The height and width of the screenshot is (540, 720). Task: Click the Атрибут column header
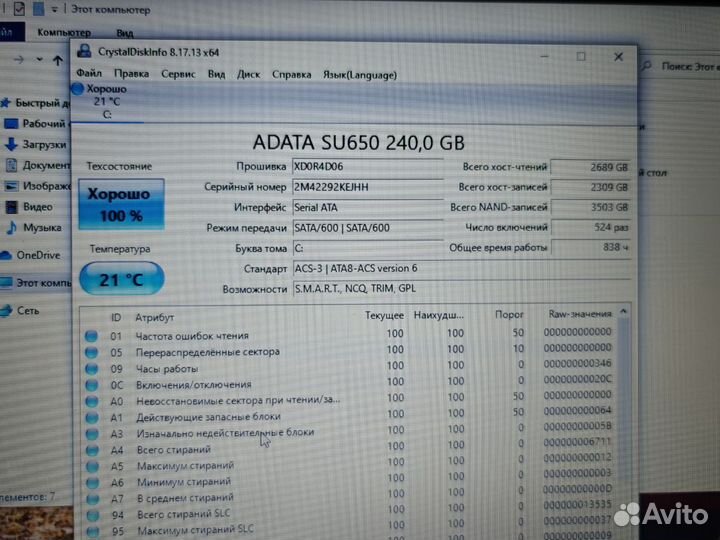click(x=154, y=317)
